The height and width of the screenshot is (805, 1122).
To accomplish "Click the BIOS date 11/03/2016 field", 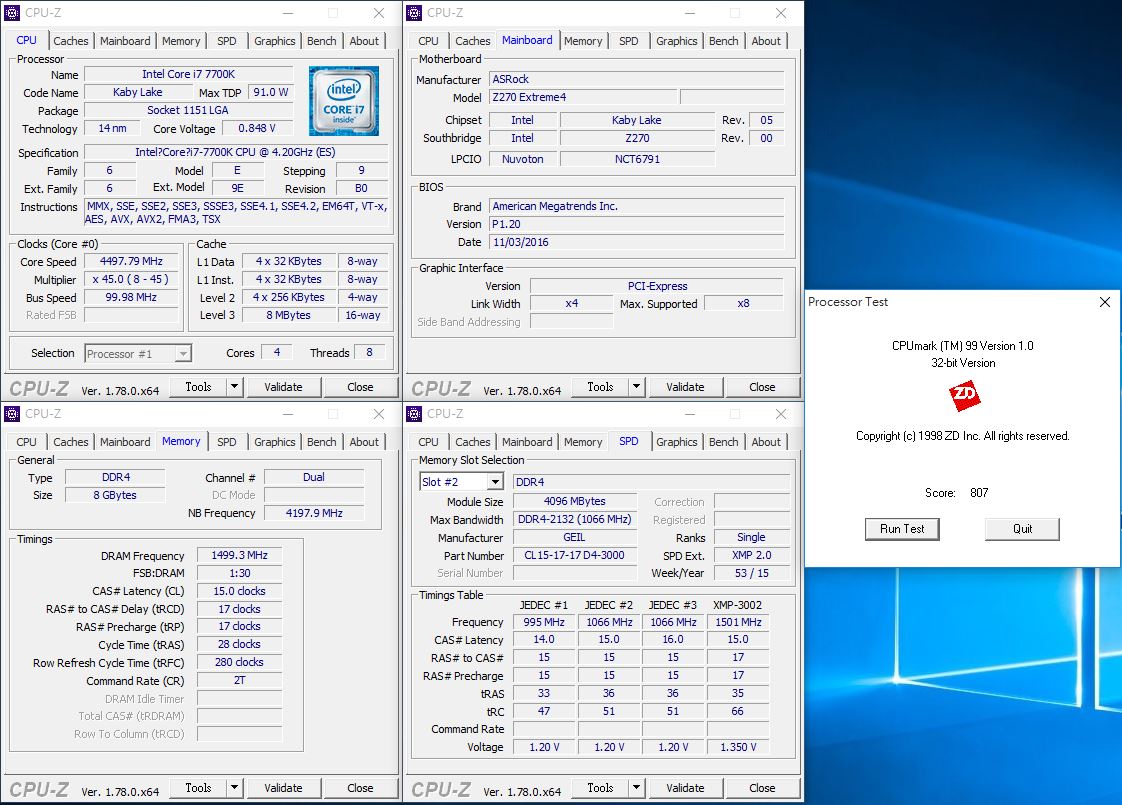I will (636, 242).
